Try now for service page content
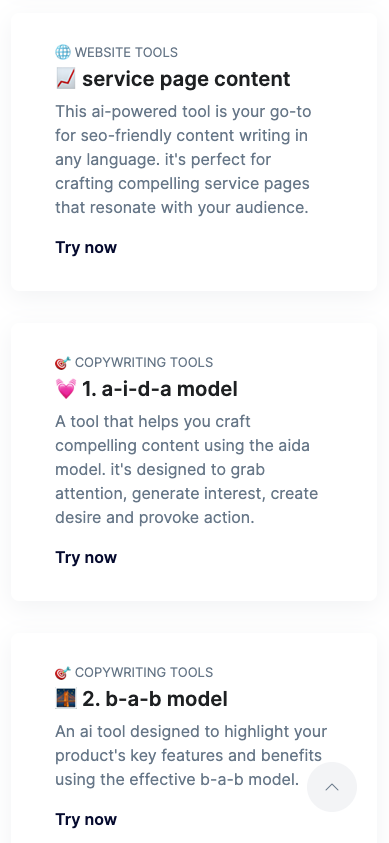 click(x=86, y=247)
